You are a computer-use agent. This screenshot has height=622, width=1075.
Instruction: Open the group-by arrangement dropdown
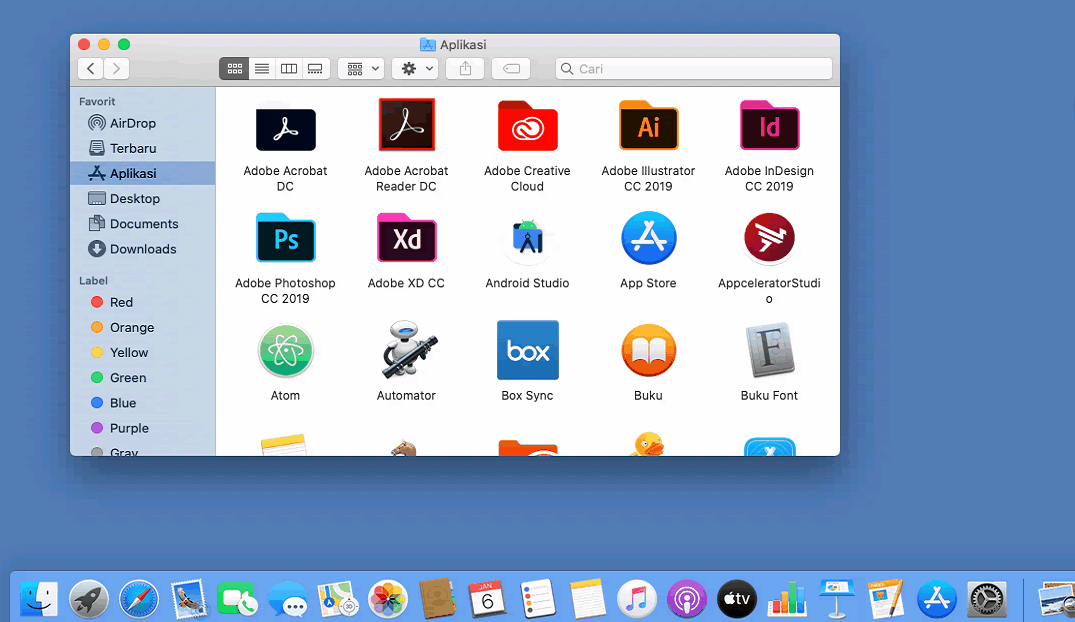pos(361,69)
